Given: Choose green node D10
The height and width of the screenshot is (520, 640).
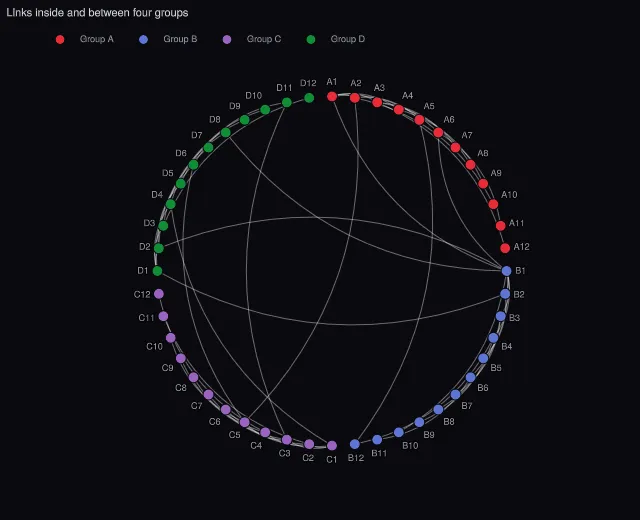Looking at the screenshot, I should [x=265, y=109].
